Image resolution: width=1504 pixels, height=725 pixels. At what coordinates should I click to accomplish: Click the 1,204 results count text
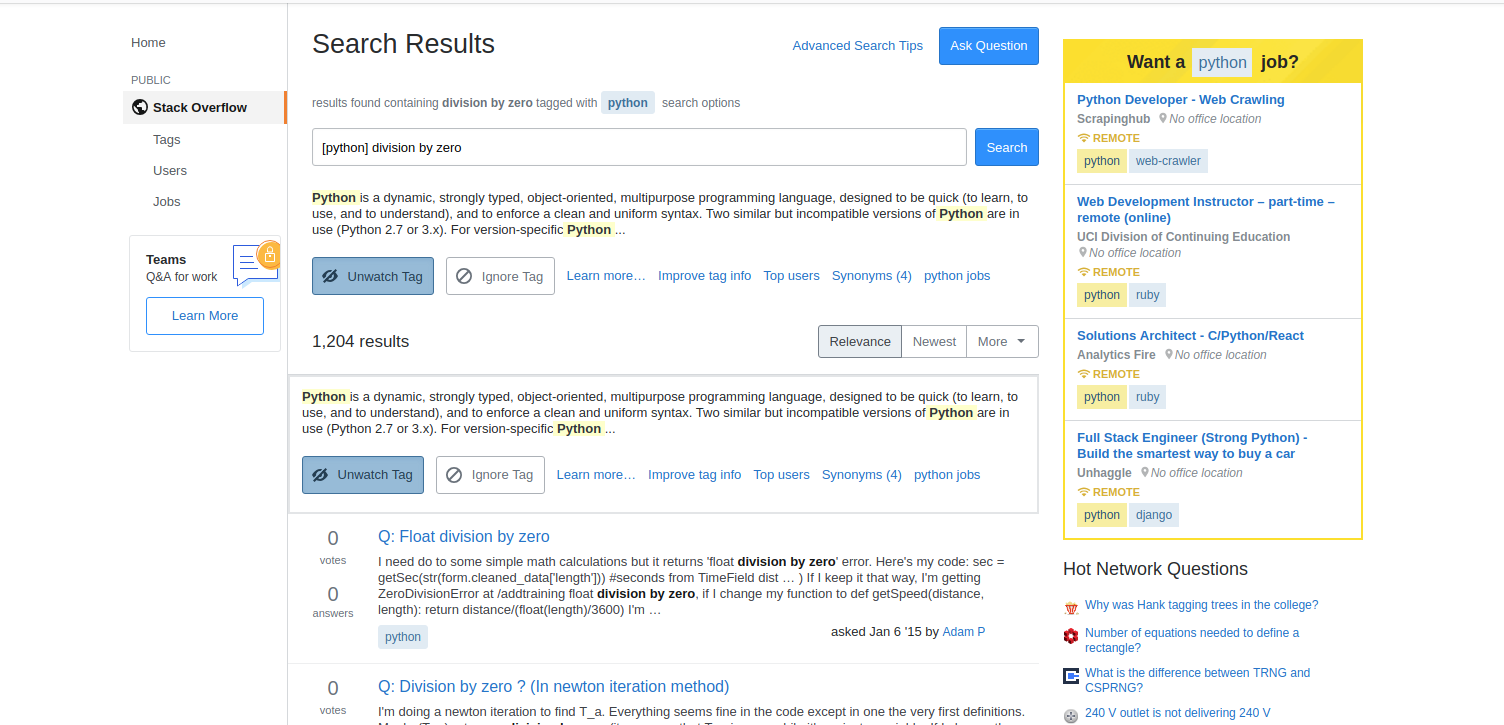coord(361,341)
